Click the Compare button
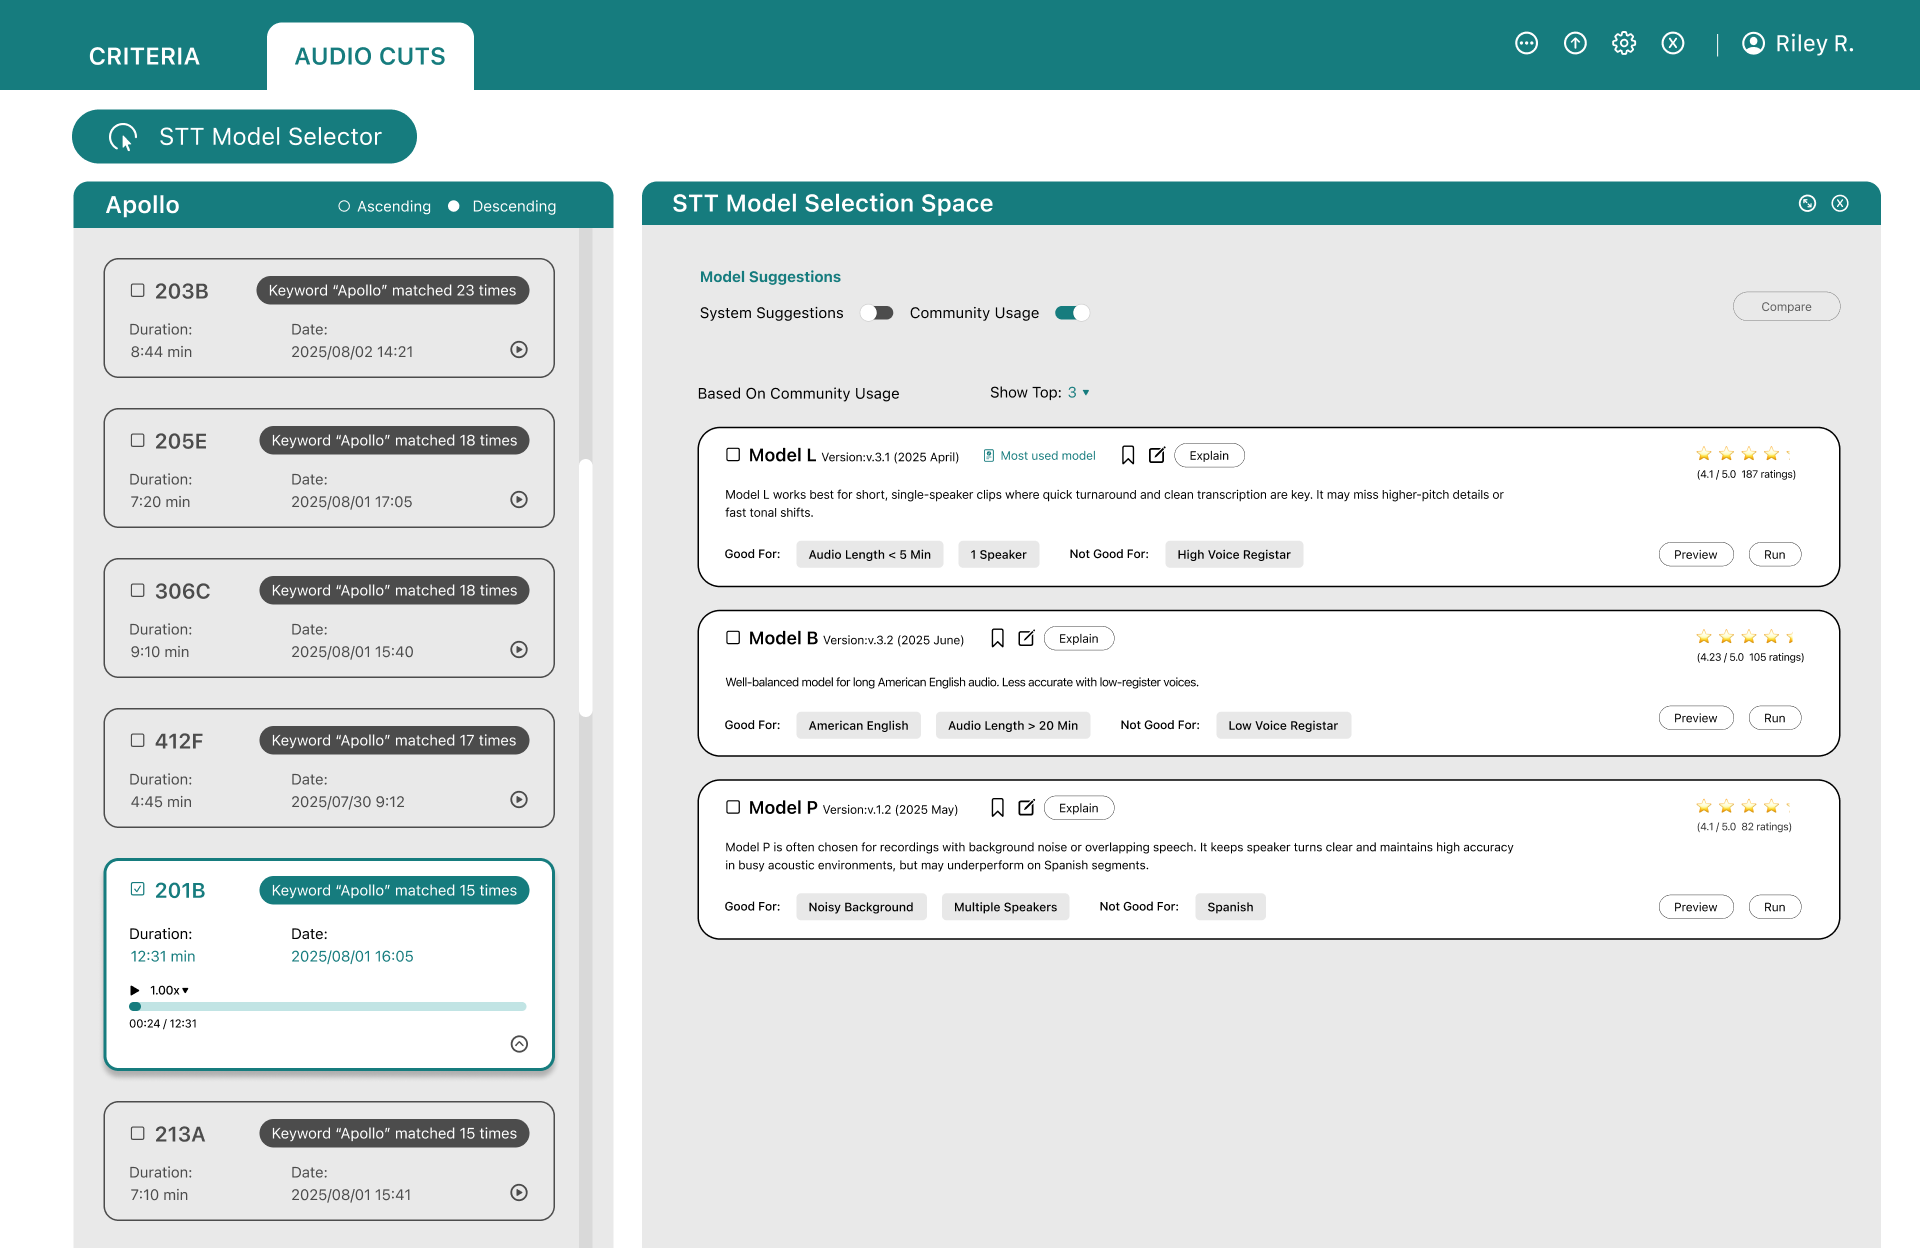Image resolution: width=1920 pixels, height=1248 pixels. 1786,307
